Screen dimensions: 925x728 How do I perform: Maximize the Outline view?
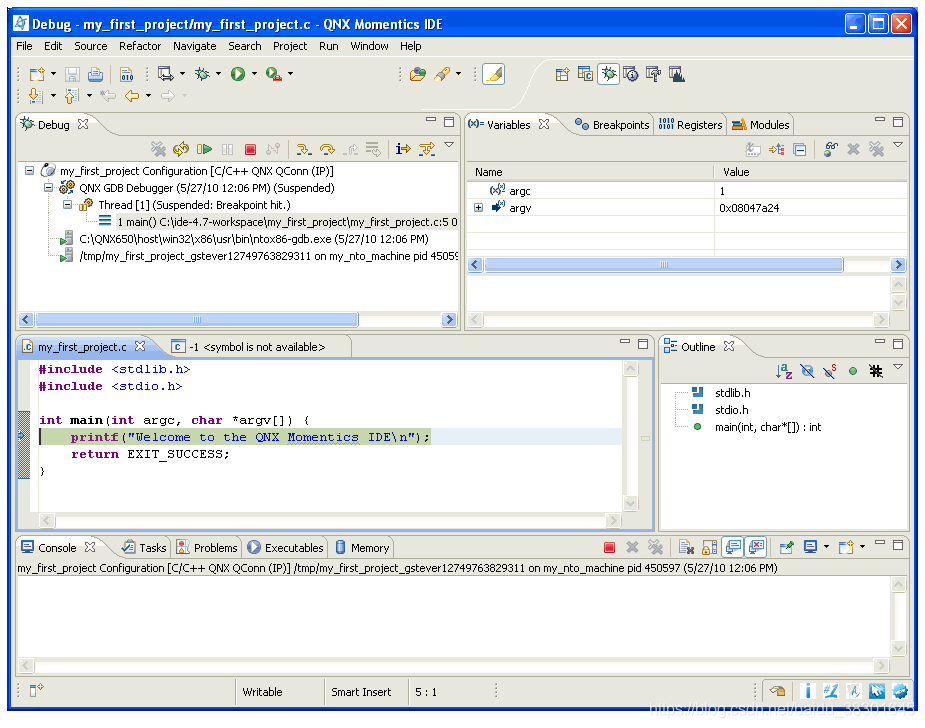pyautogui.click(x=898, y=344)
